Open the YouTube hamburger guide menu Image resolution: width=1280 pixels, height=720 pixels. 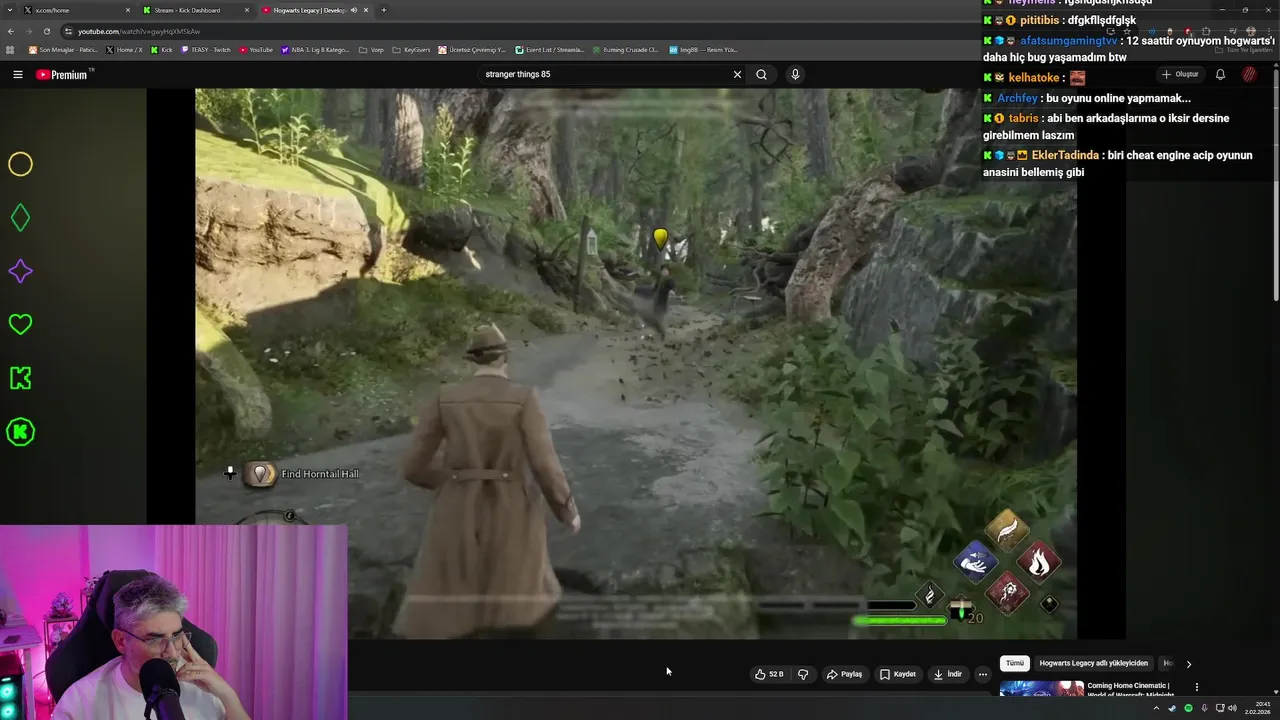(x=17, y=74)
